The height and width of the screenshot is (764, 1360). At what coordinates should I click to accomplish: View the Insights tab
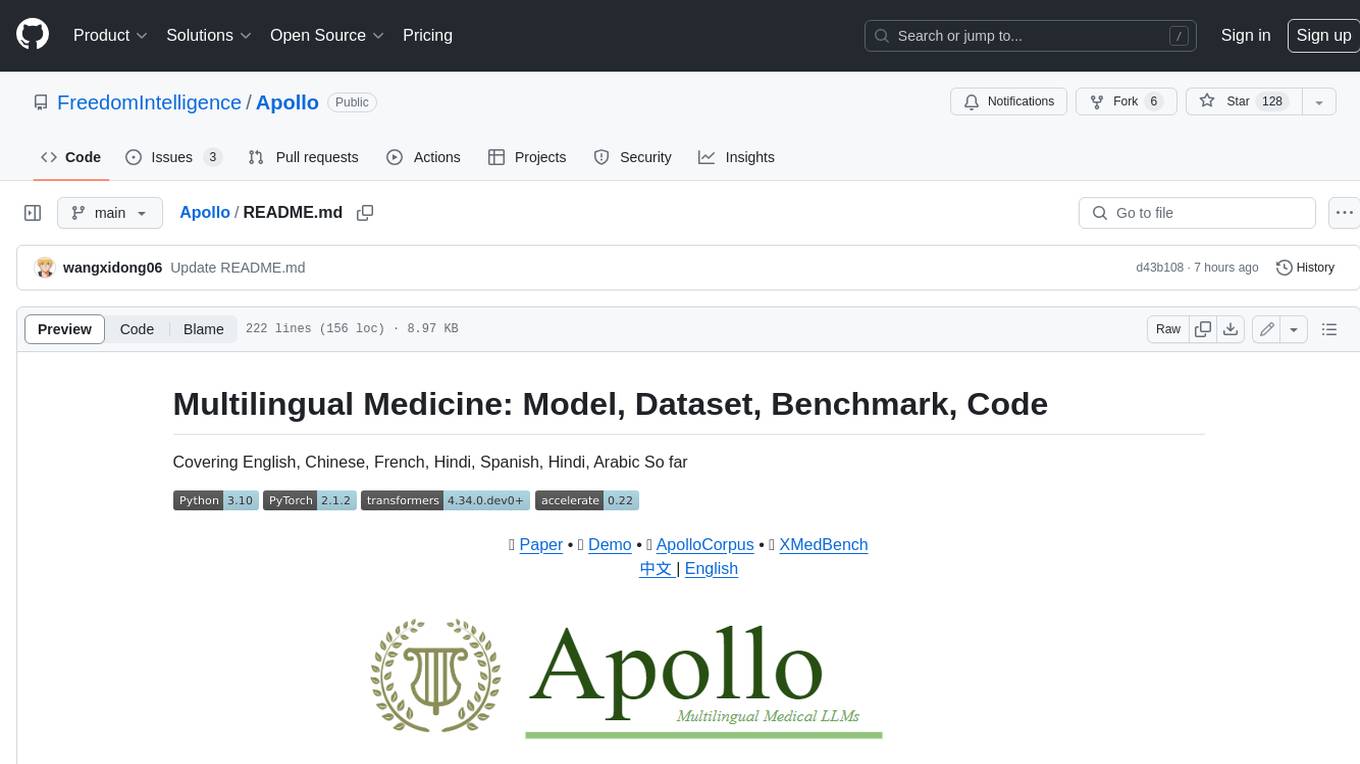(736, 157)
